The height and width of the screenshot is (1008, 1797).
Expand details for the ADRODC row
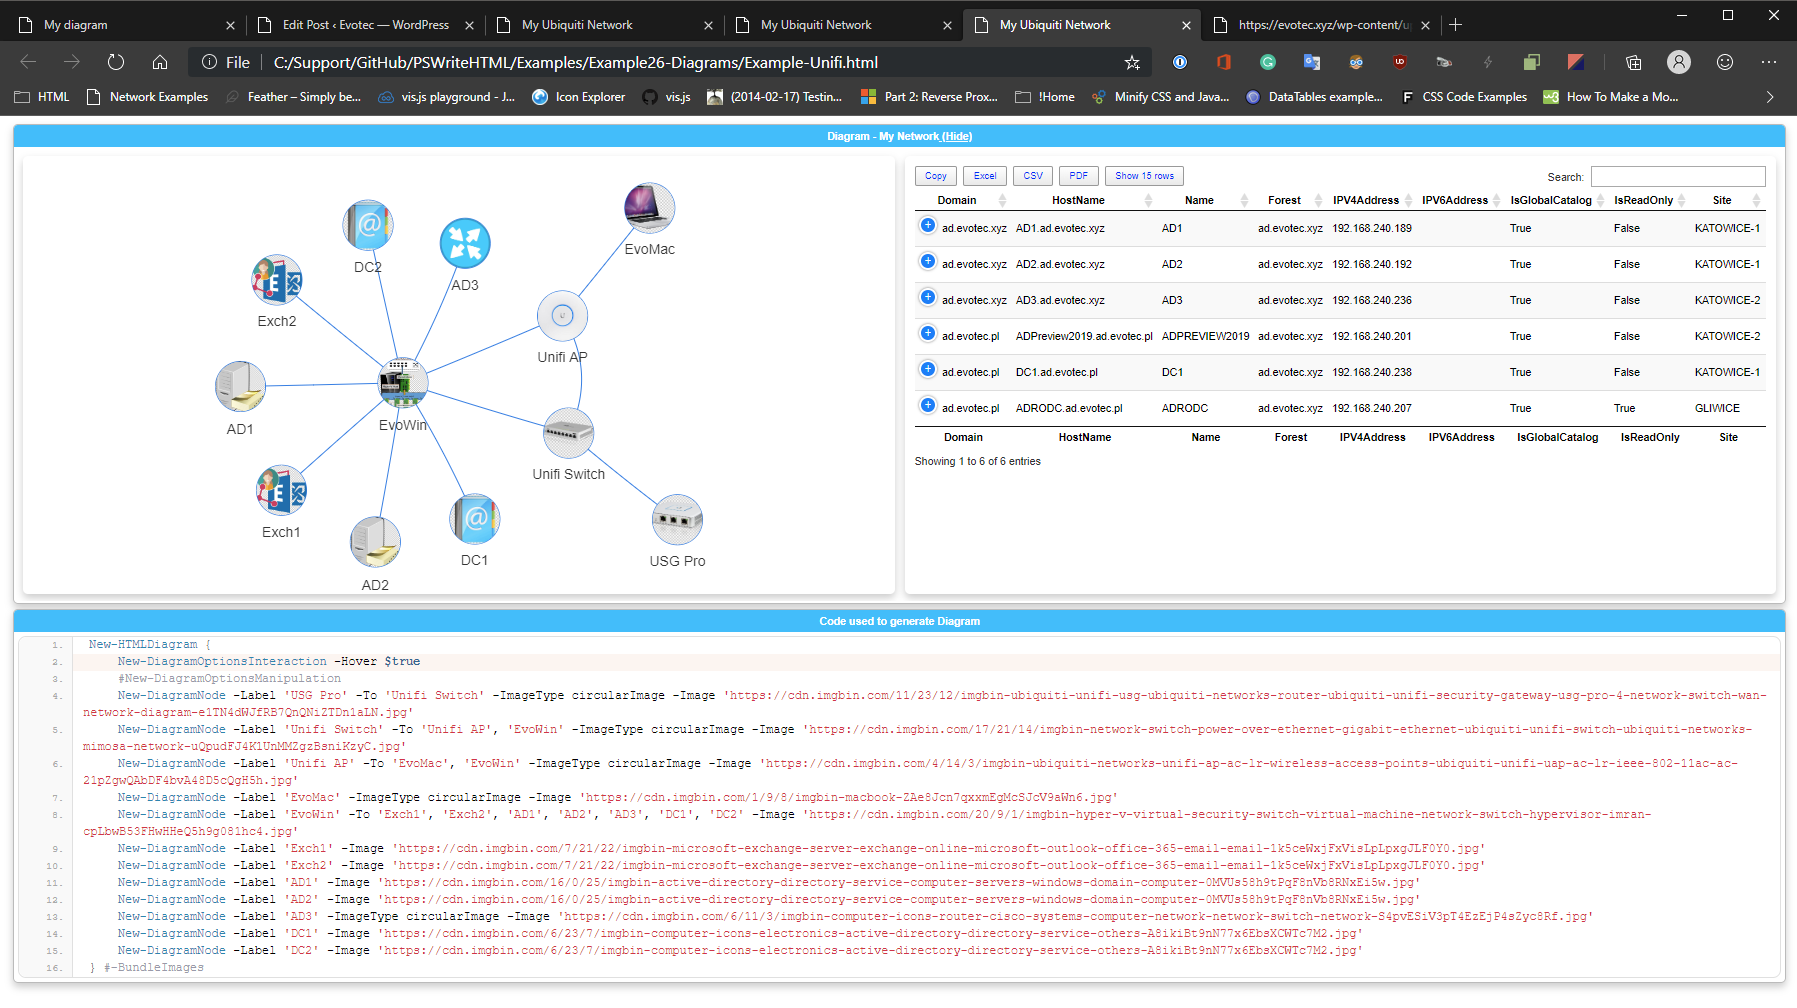tap(928, 407)
